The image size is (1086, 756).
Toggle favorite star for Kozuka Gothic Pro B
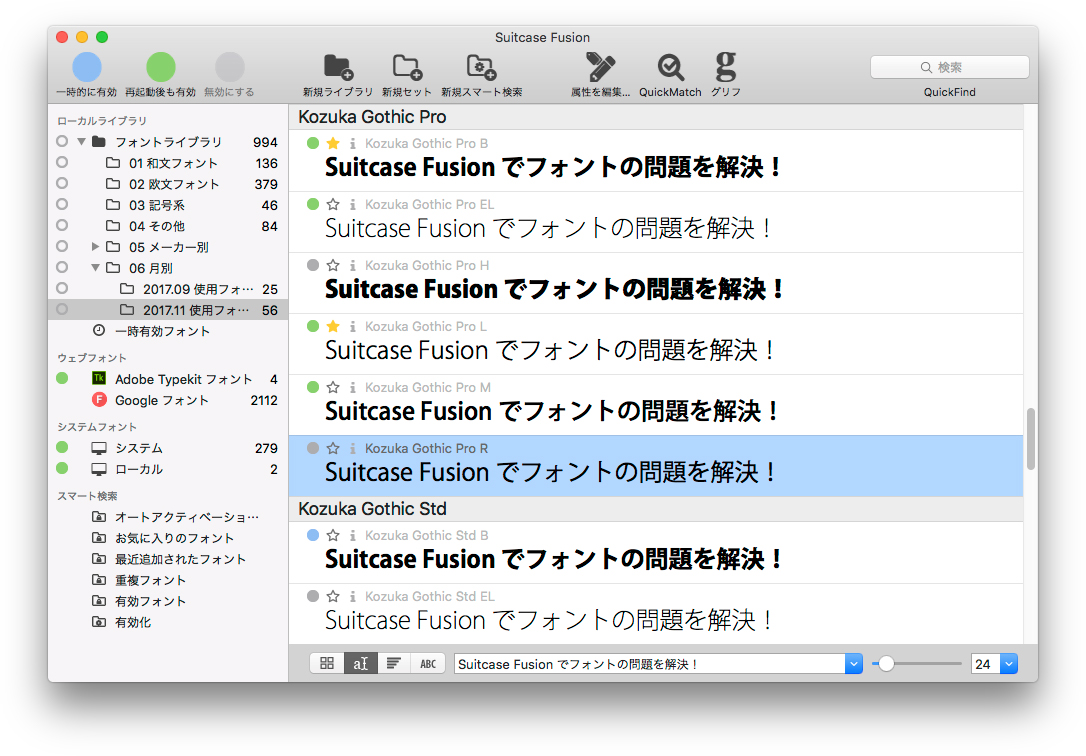(333, 143)
